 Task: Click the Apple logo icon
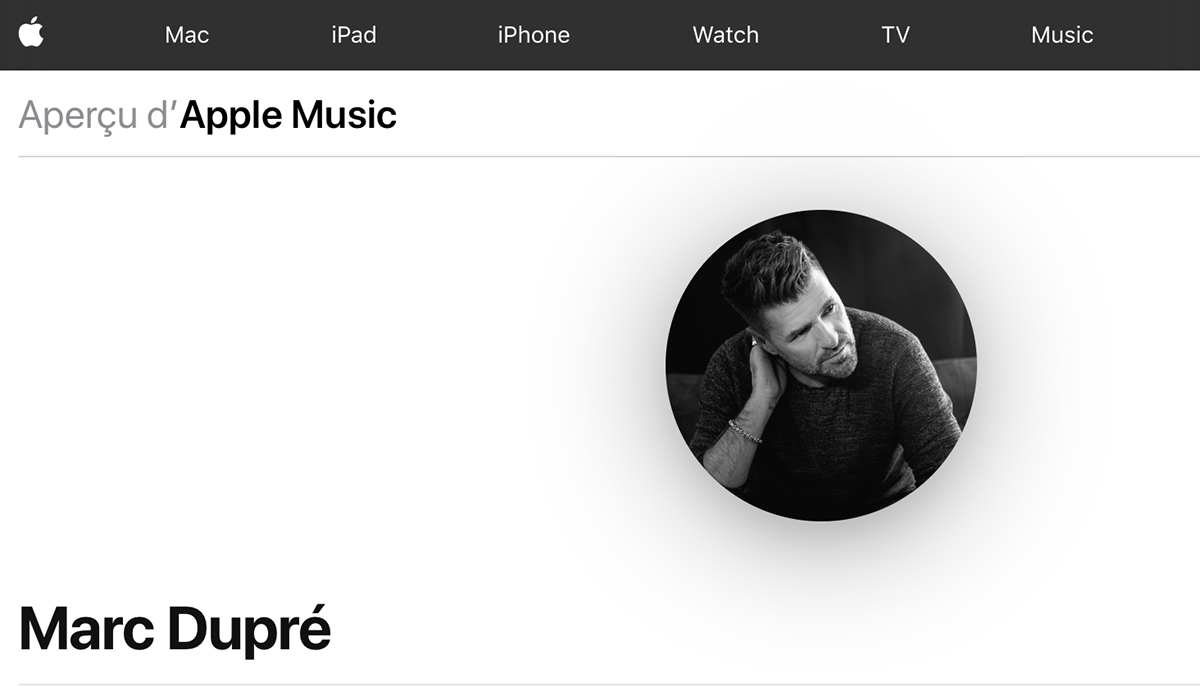pos(31,33)
